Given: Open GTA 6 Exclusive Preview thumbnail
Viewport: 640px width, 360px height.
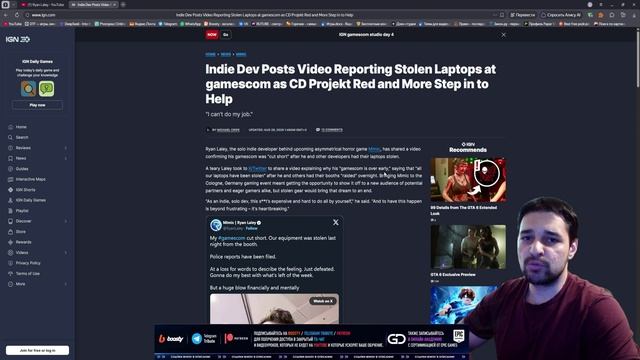Looking at the screenshot, I should [x=468, y=247].
